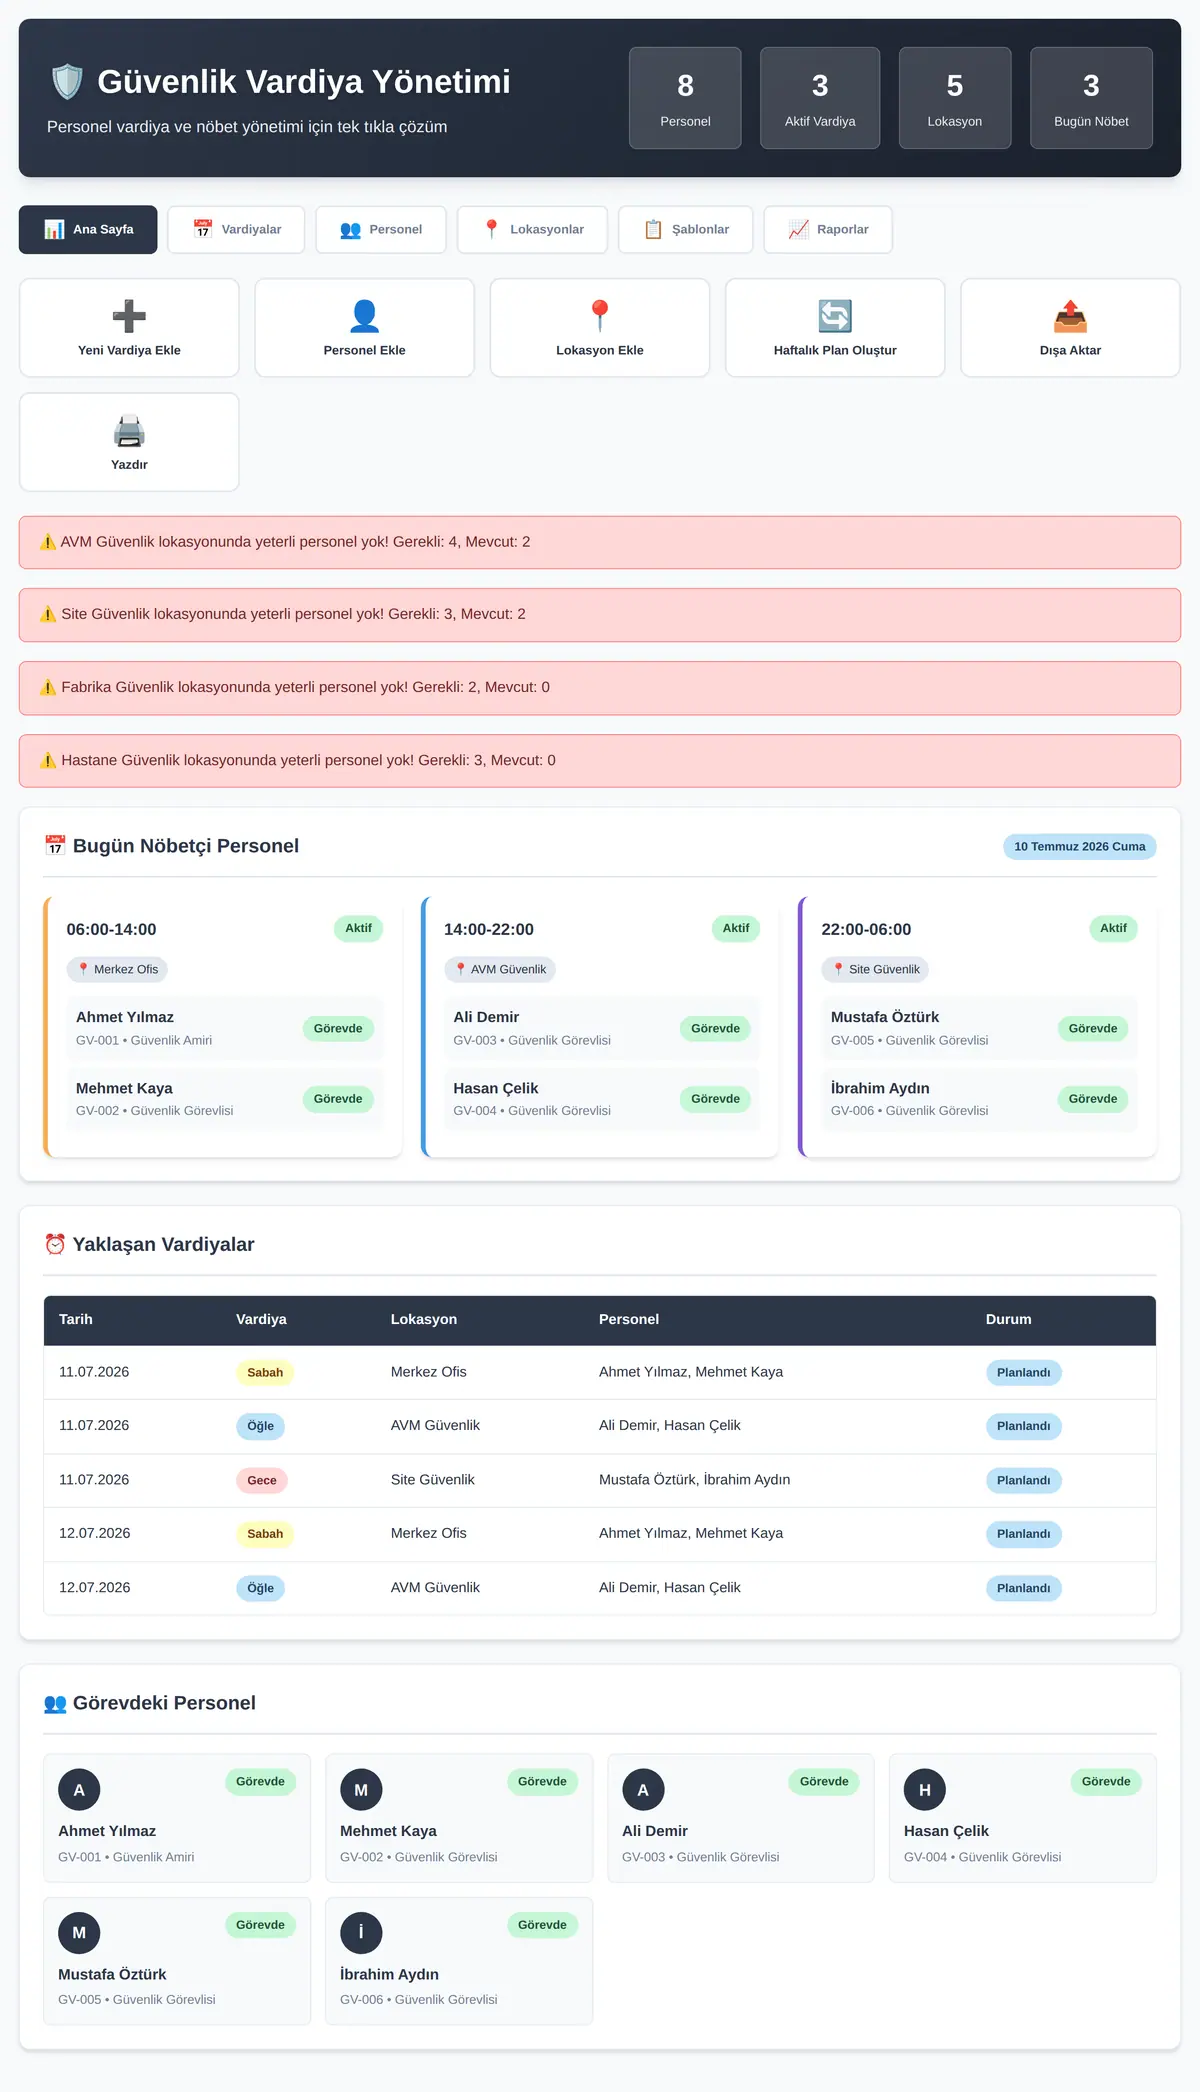Click the Lokasyon stat card showing 5
Screen dimensions: 1200x2092
(x=955, y=98)
